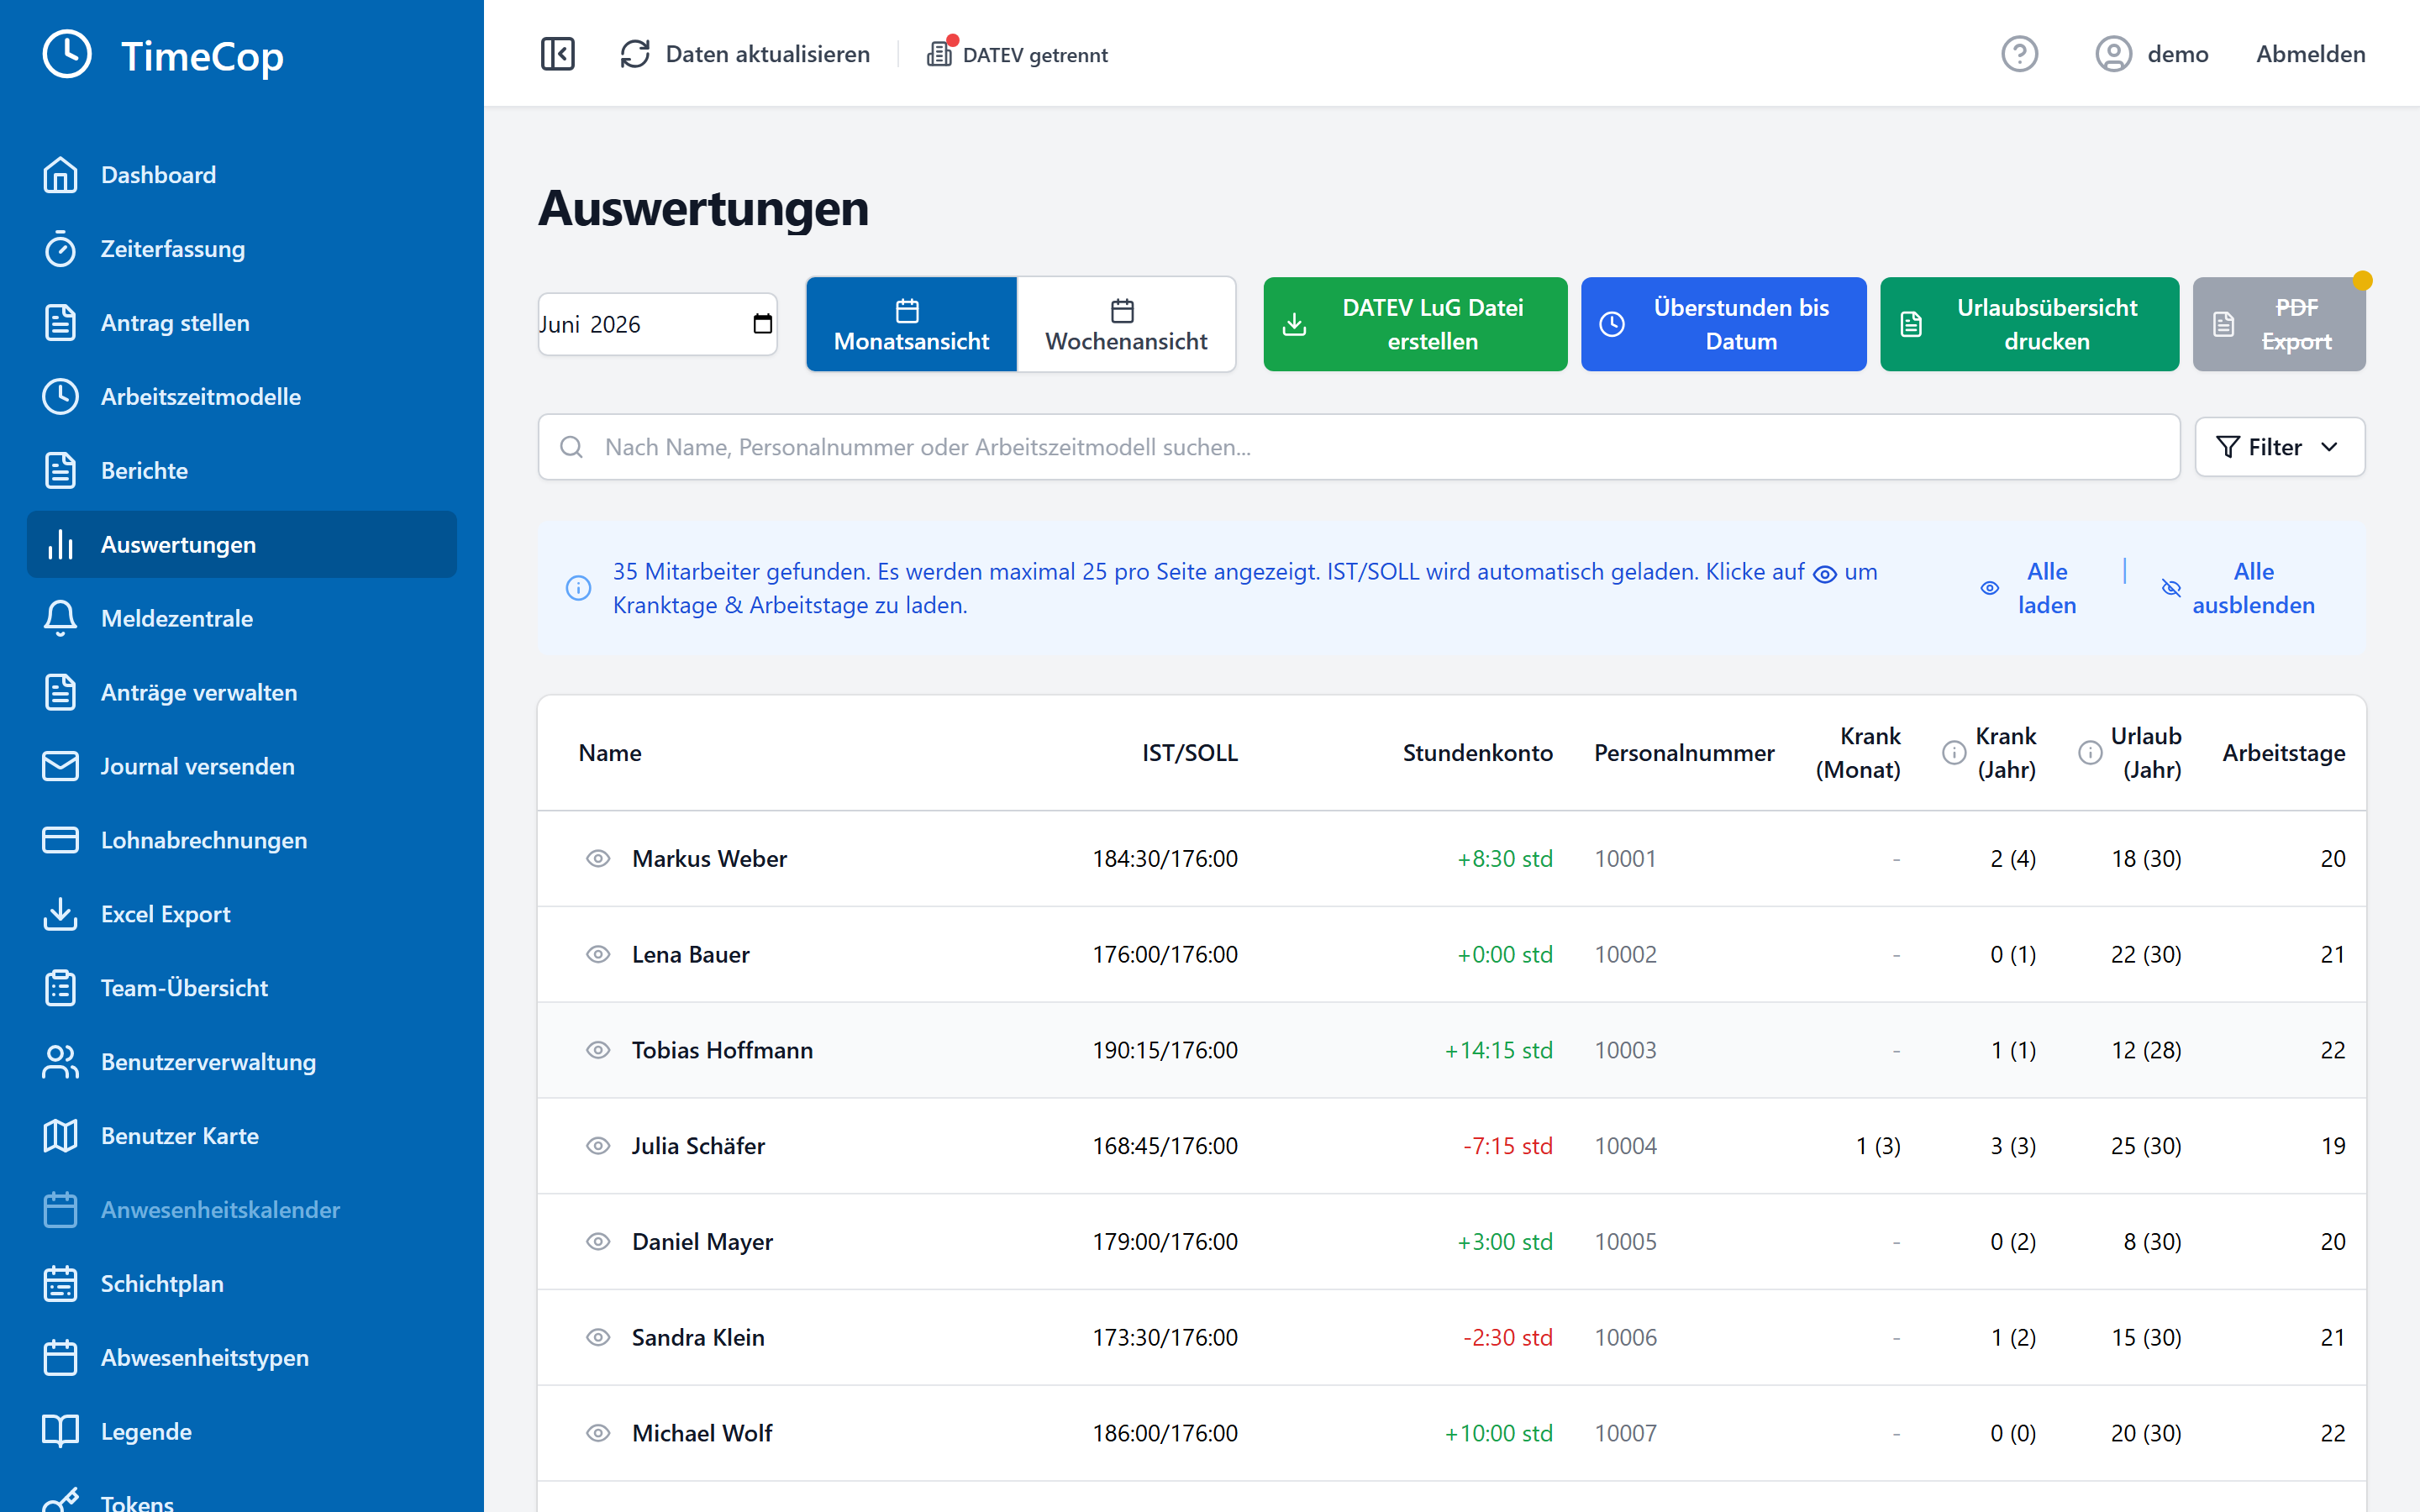Click the Berichte document icon

(60, 471)
